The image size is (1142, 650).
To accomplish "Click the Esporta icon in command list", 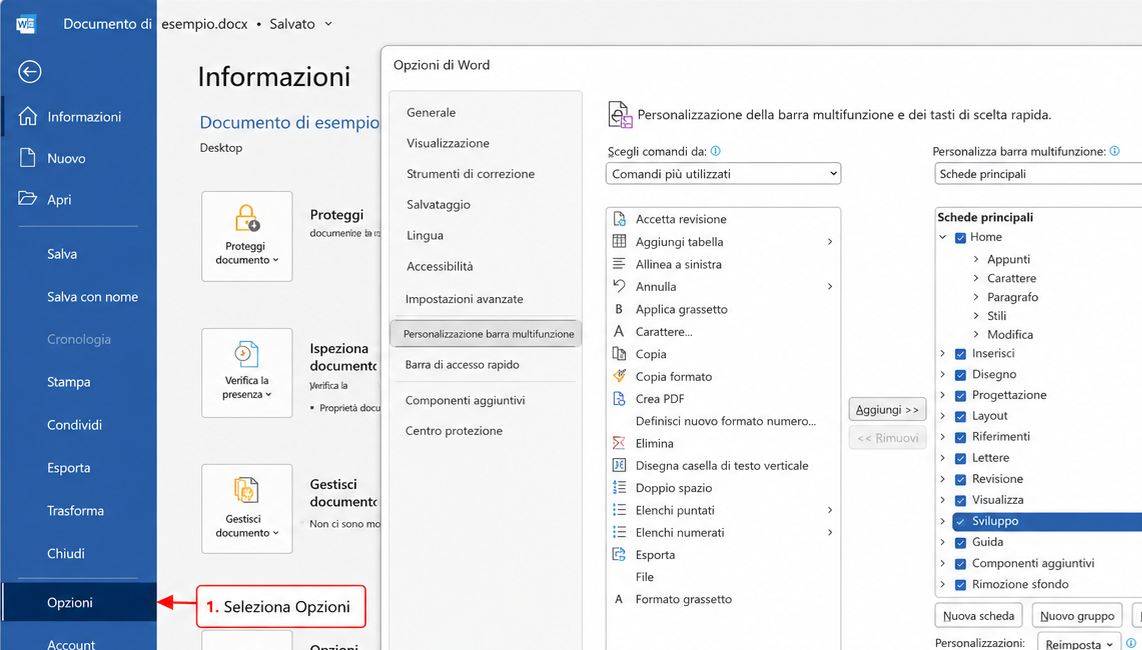I will click(x=619, y=555).
